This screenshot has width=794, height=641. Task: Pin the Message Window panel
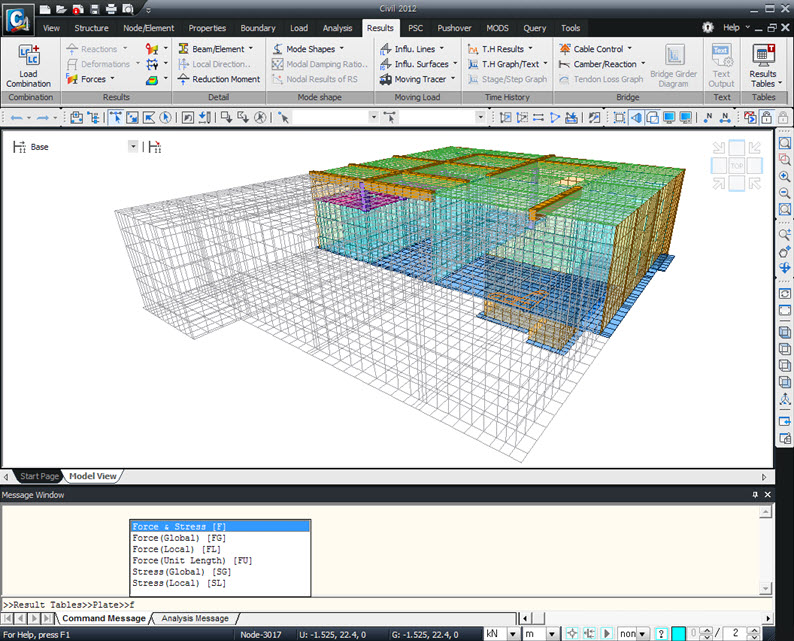pos(755,495)
